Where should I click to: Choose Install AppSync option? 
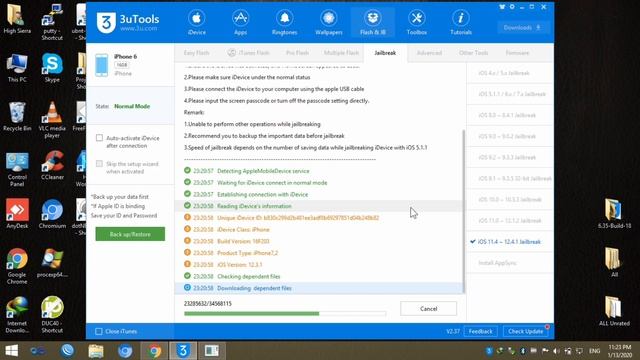pos(510,263)
